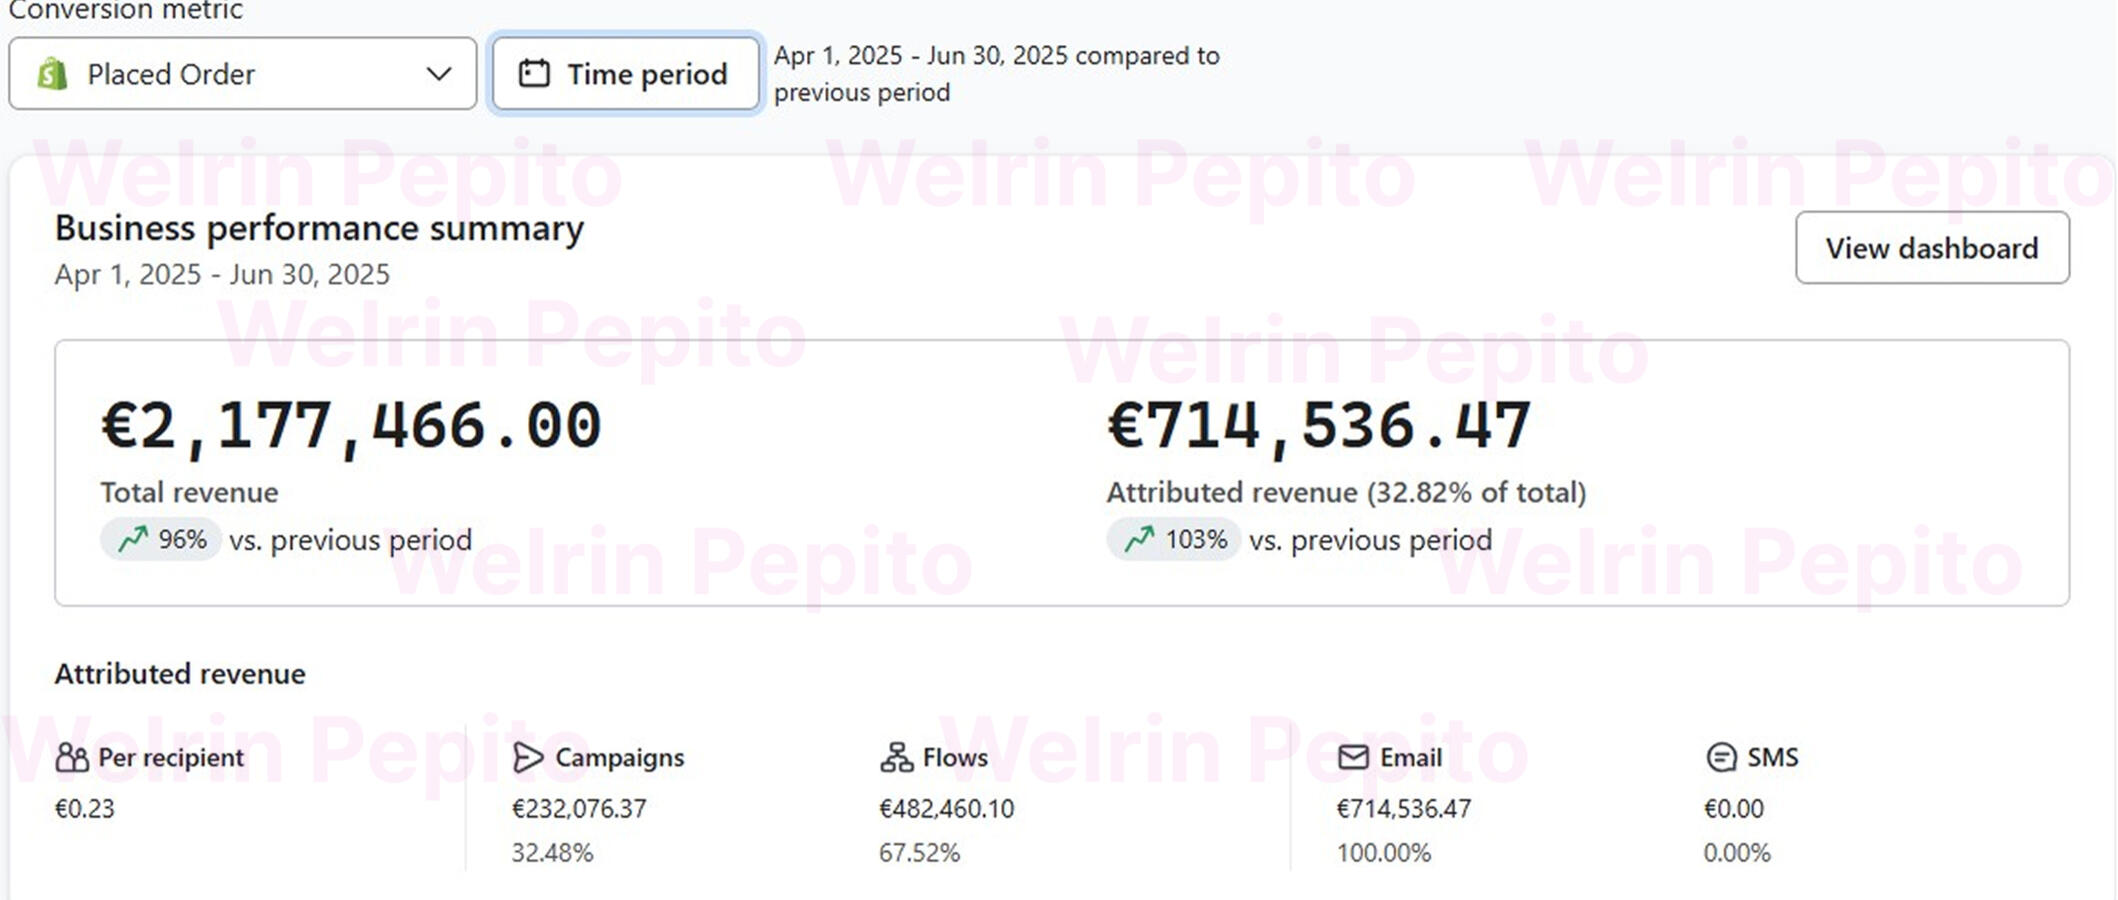This screenshot has height=900, width=2118.
Task: Open the Time period picker
Action: [625, 74]
